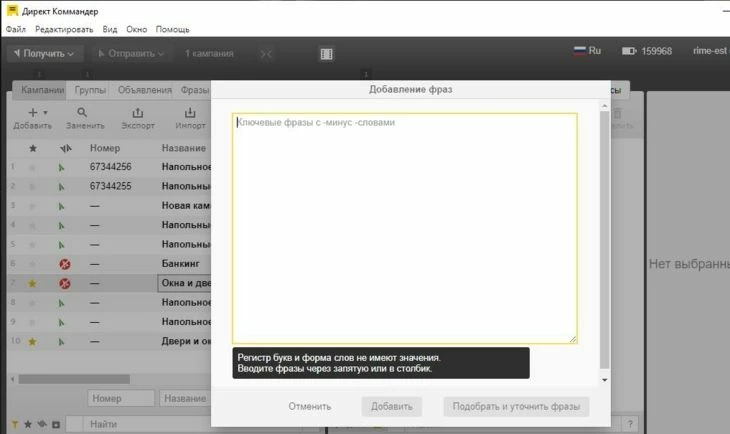Open the Редактировать menu

64,29
